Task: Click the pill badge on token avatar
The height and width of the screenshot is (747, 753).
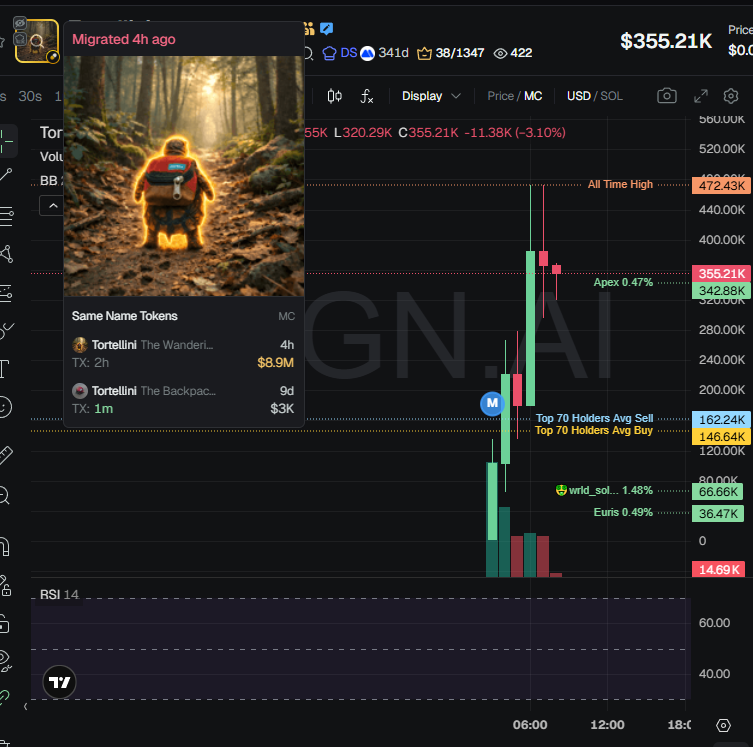Action: point(53,57)
